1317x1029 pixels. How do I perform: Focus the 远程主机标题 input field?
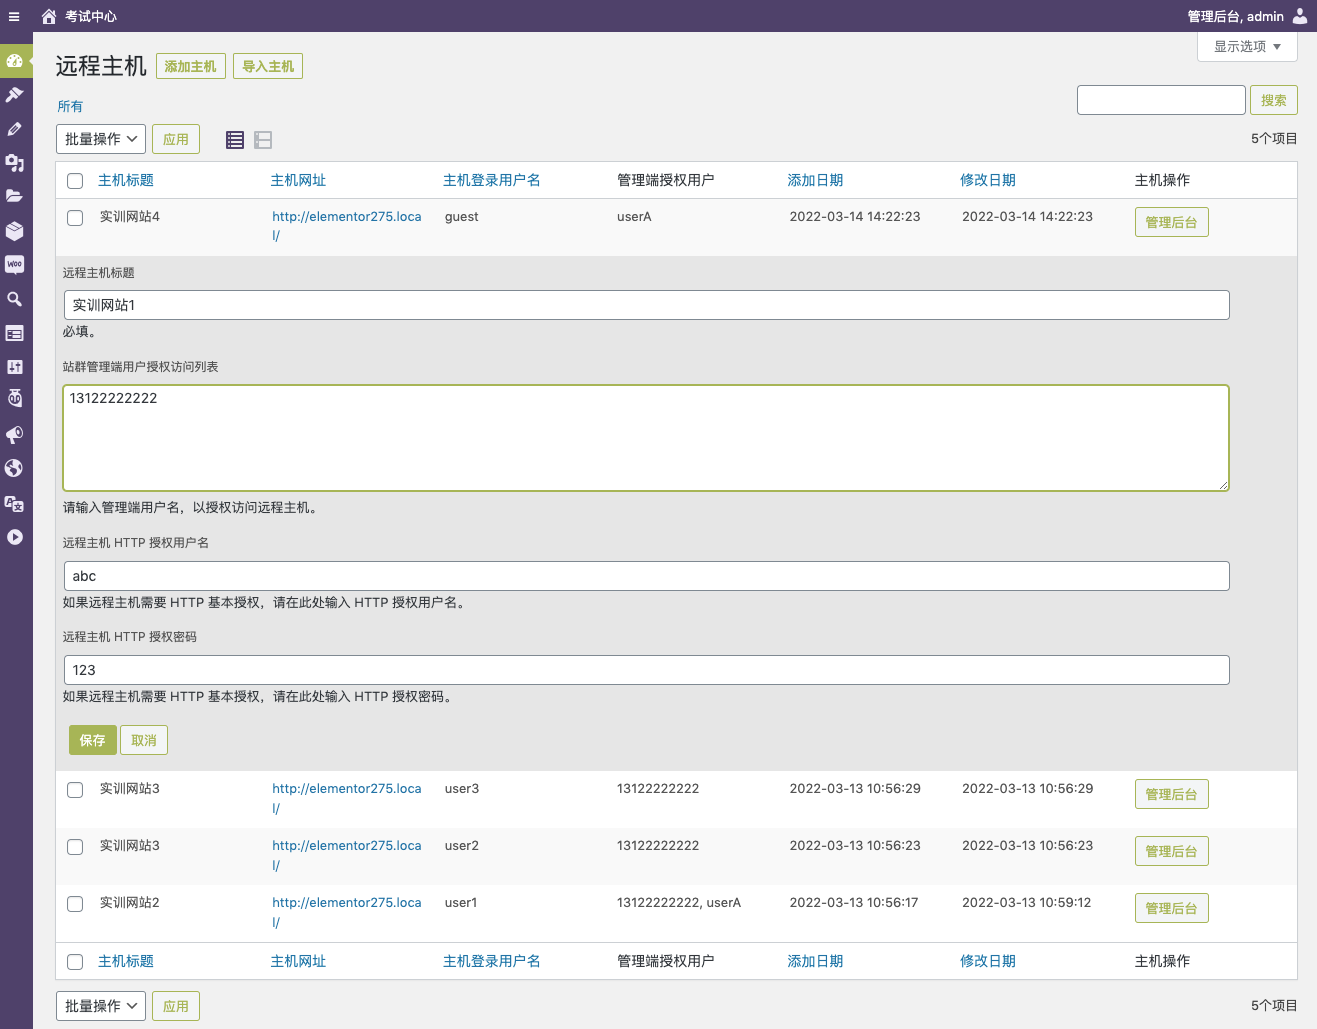[647, 305]
